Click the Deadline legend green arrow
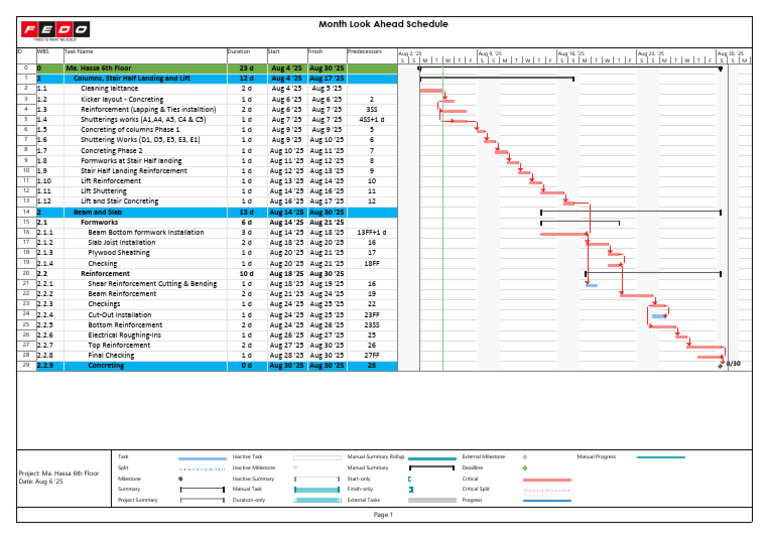 pos(525,468)
